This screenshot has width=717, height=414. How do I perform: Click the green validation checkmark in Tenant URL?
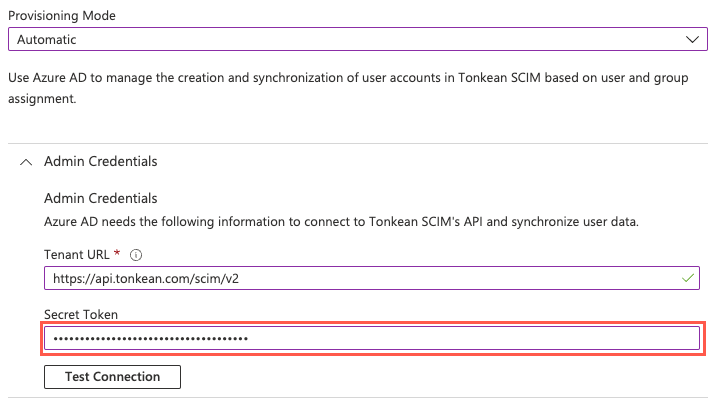pyautogui.click(x=687, y=278)
